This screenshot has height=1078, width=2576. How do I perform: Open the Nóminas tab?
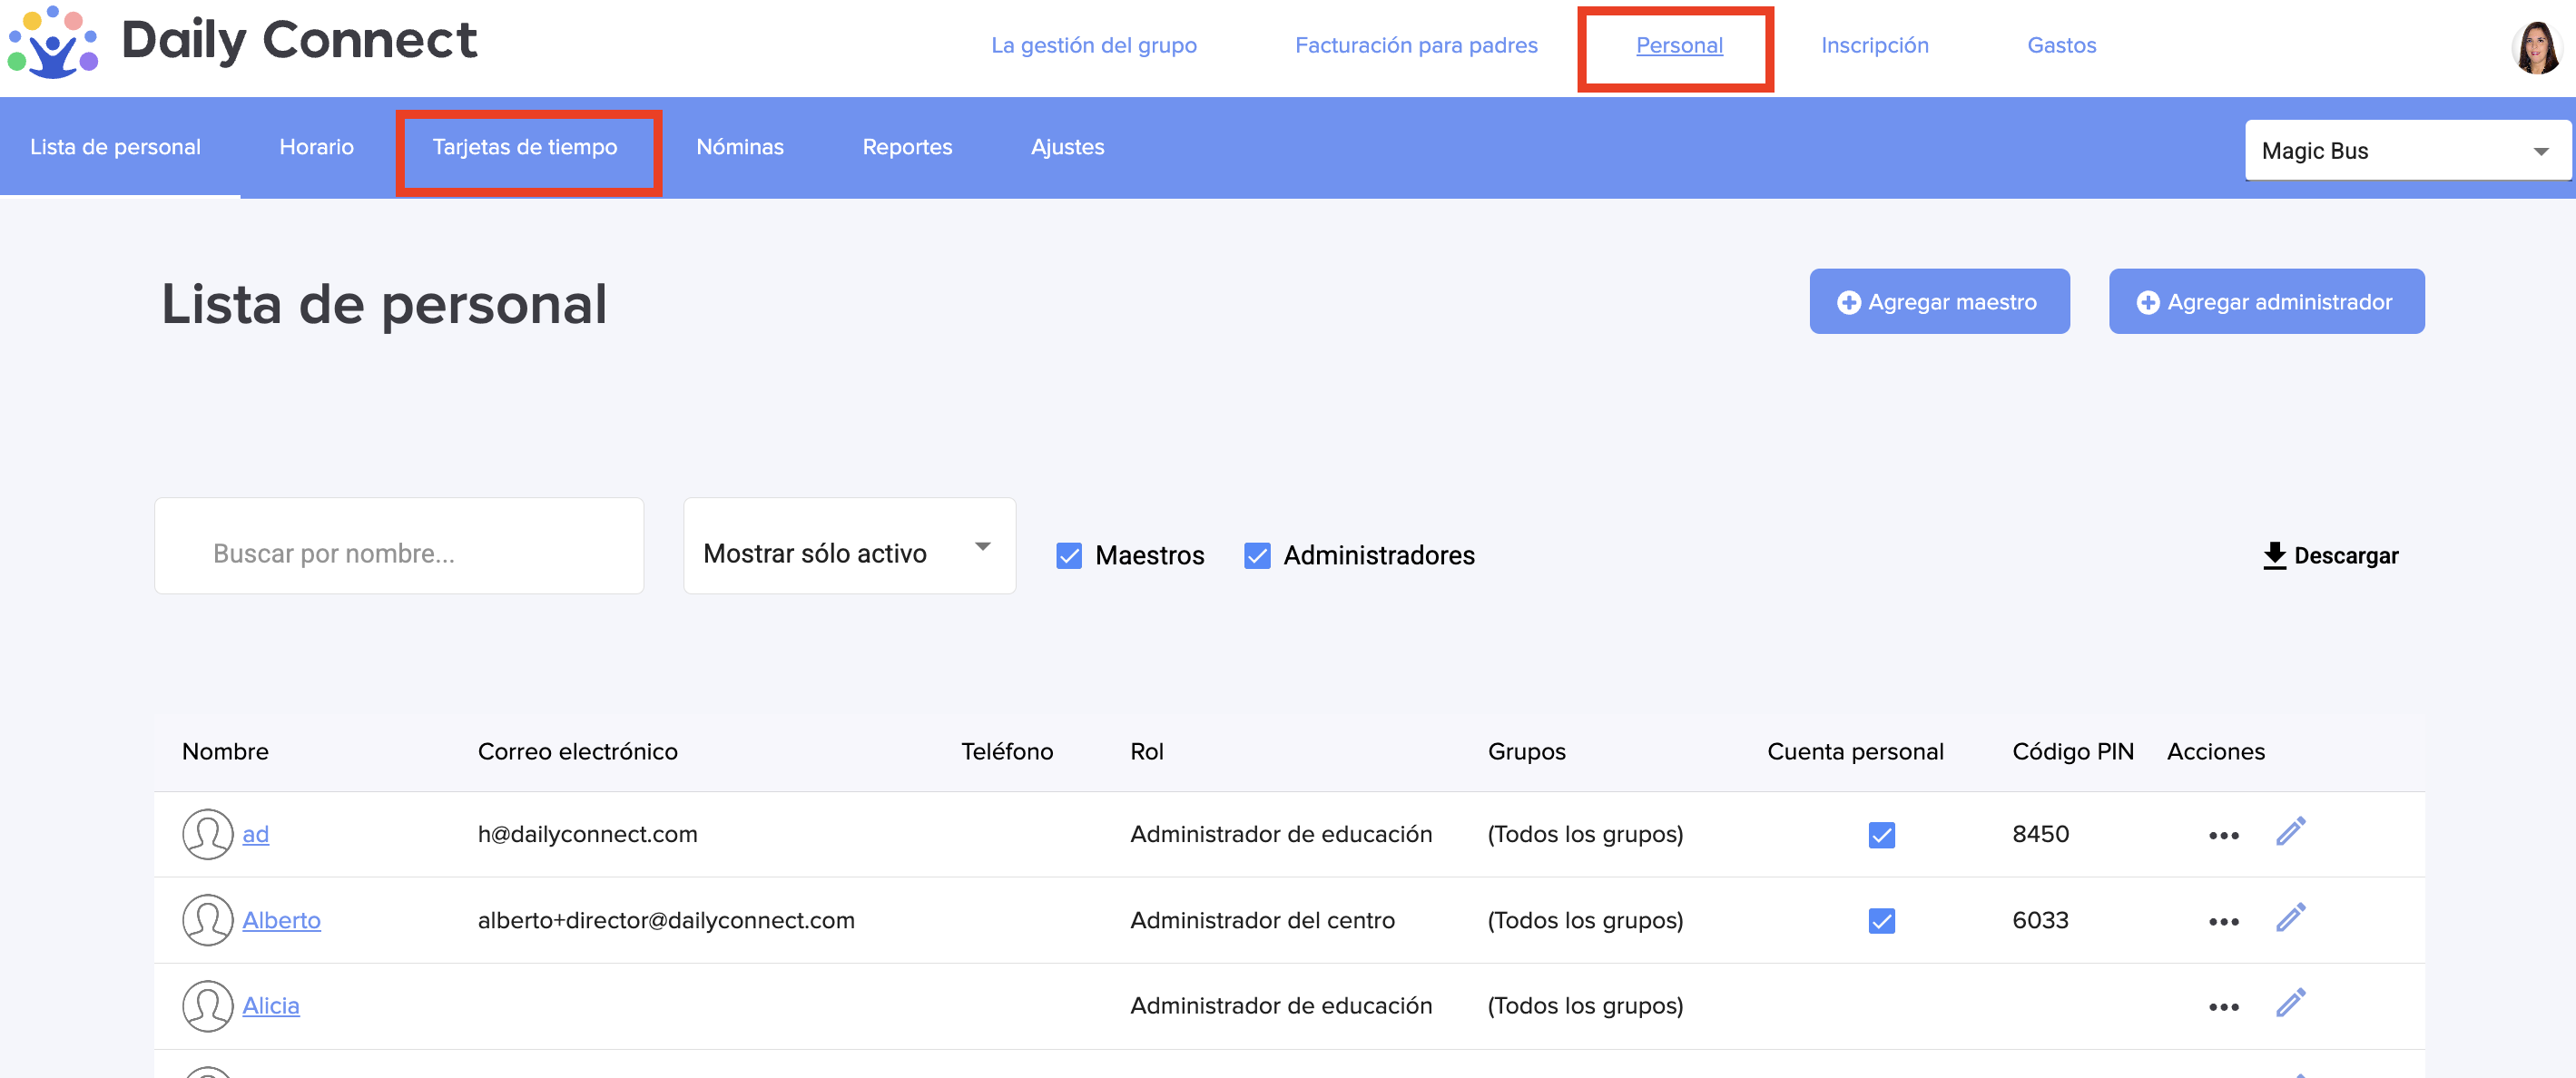point(739,147)
